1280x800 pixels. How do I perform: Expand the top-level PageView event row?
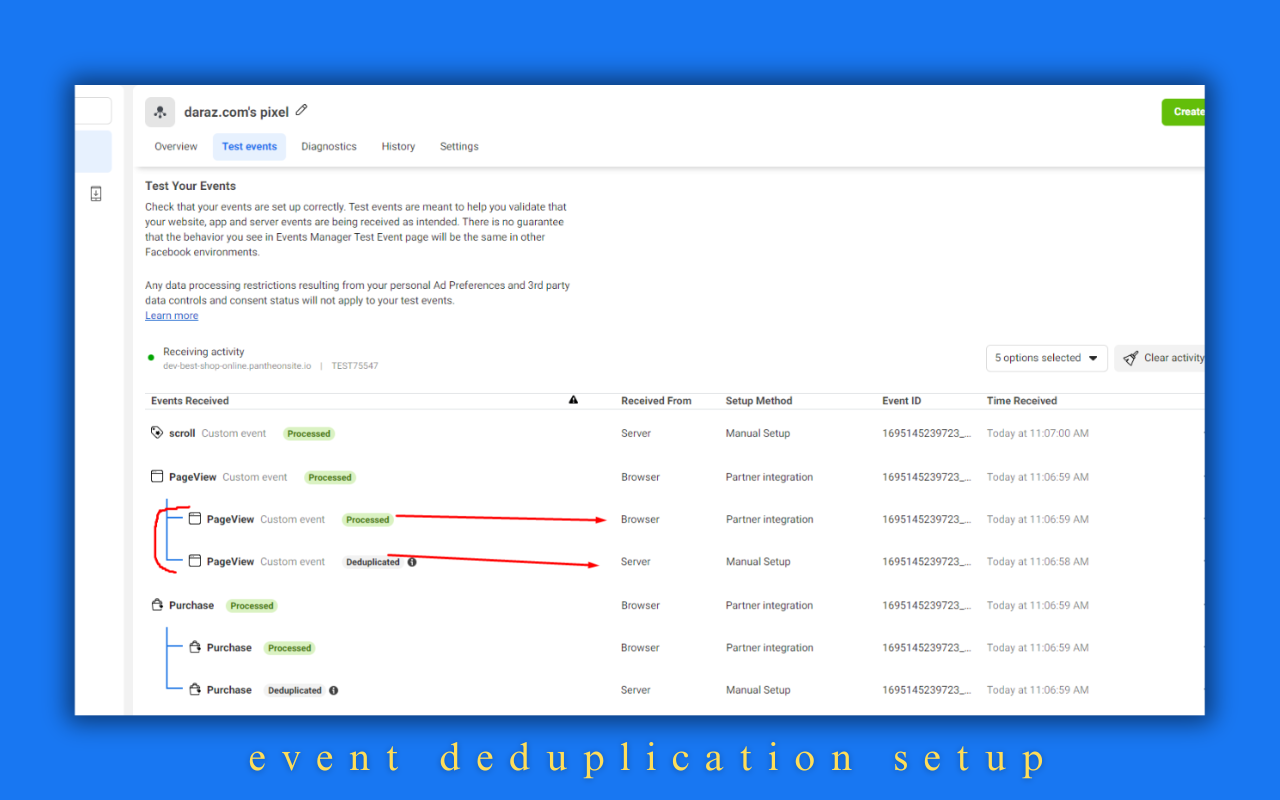pos(189,477)
